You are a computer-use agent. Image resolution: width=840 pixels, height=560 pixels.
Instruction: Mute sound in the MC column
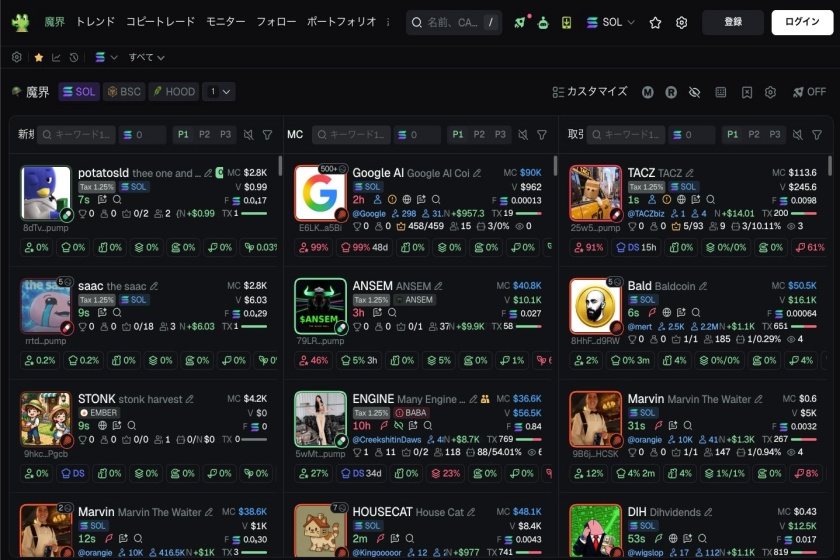523,135
